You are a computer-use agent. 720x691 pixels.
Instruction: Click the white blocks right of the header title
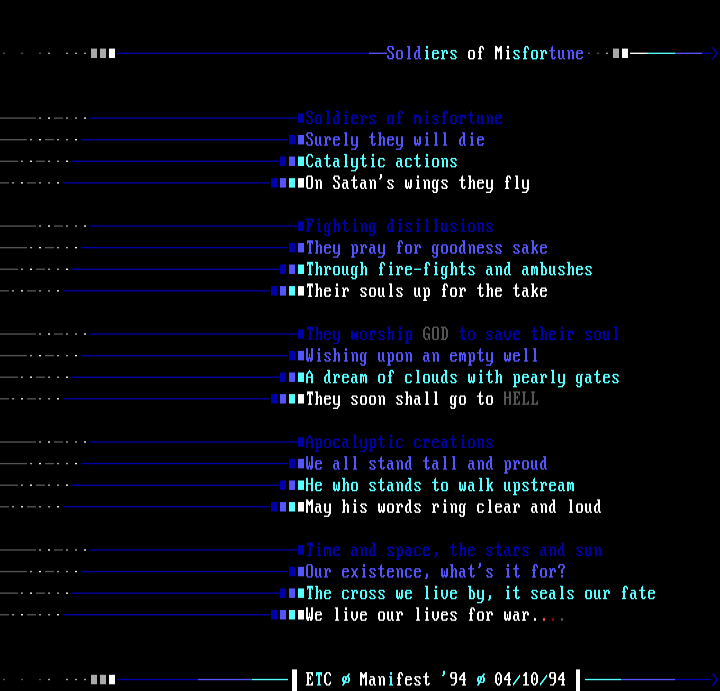point(621,53)
